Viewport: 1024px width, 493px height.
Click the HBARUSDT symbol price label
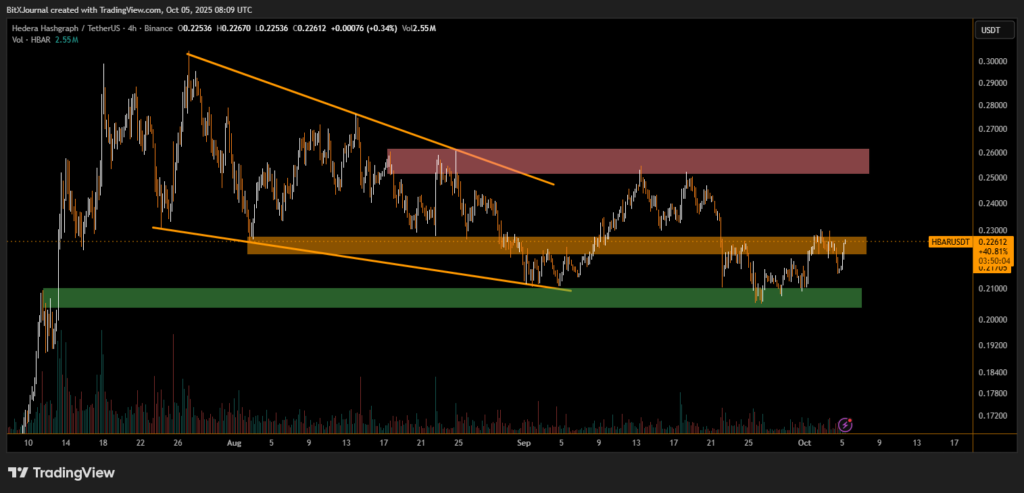(x=951, y=242)
